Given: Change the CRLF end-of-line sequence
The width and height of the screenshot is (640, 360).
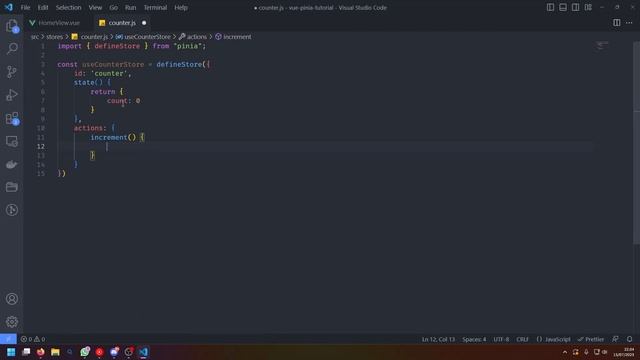Looking at the screenshot, I should 522,339.
